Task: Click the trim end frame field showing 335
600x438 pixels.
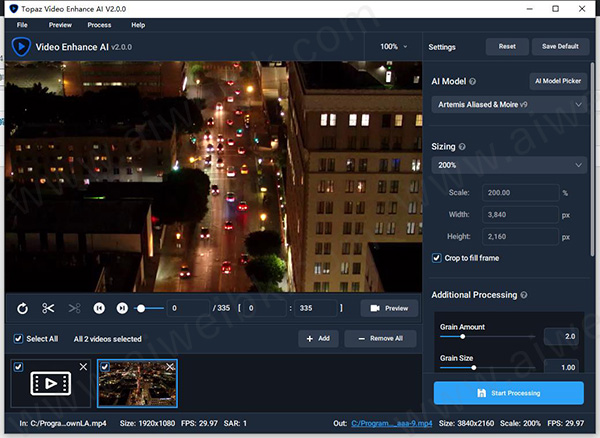Action: pos(316,308)
